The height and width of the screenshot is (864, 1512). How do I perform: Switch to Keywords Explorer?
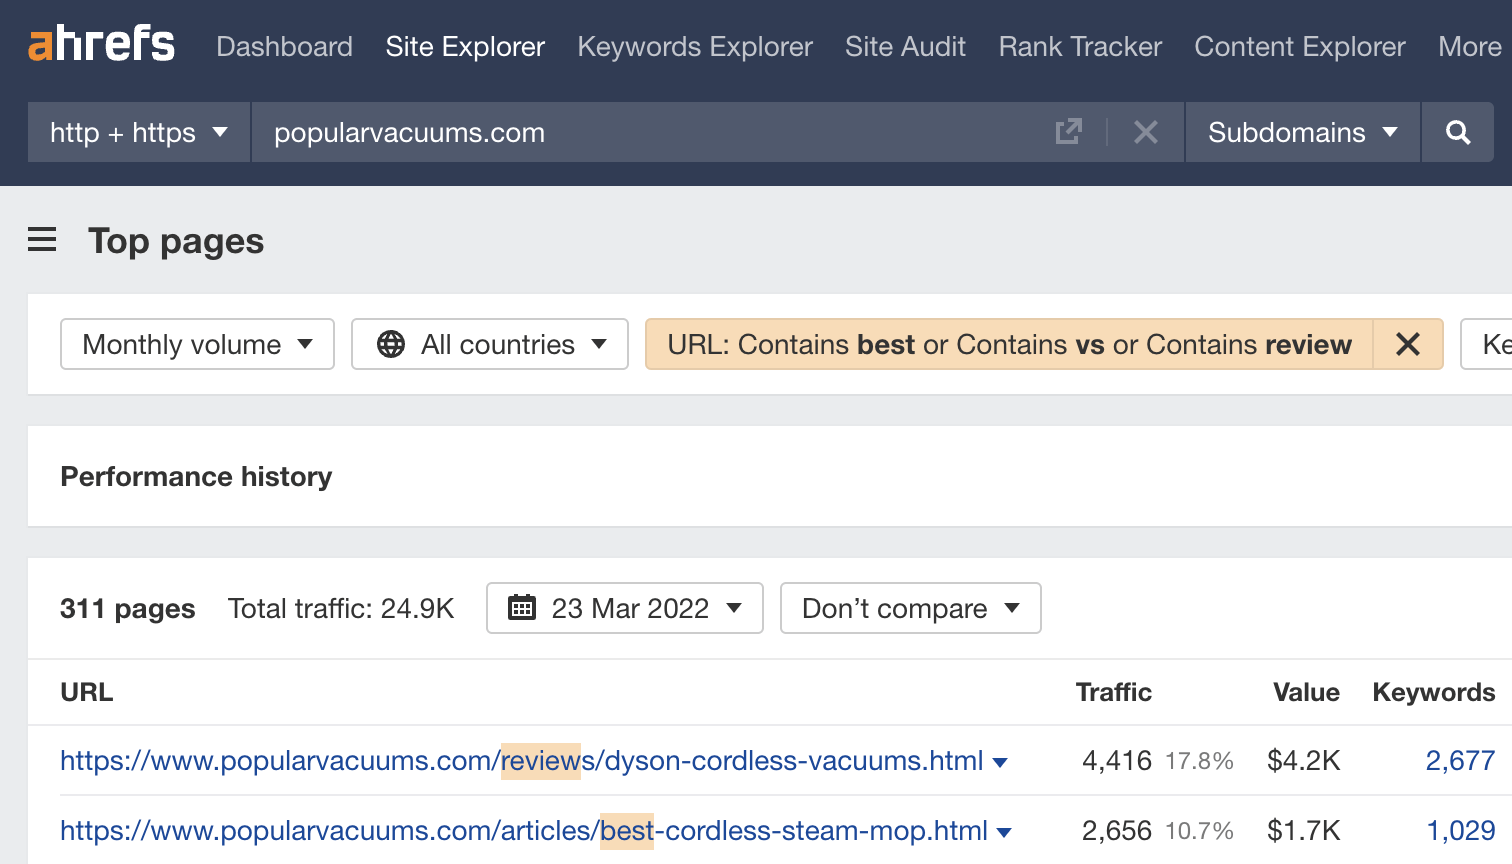[694, 46]
